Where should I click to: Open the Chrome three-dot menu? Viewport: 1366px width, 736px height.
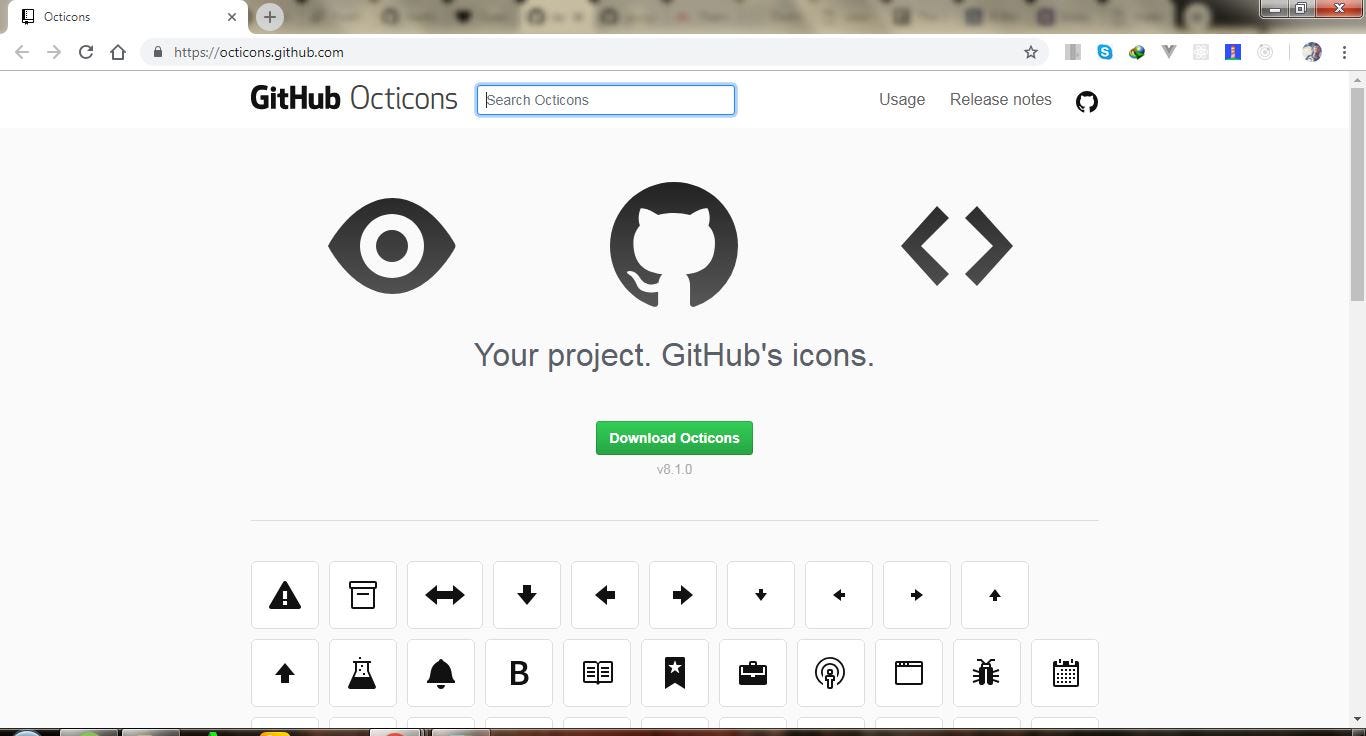(x=1344, y=52)
